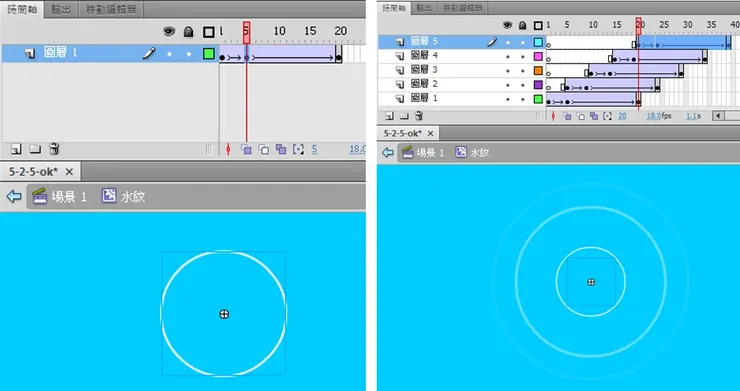Viewport: 740px width, 391px height.
Task: Go to 場景 1 in right edit bar
Action: click(x=423, y=153)
